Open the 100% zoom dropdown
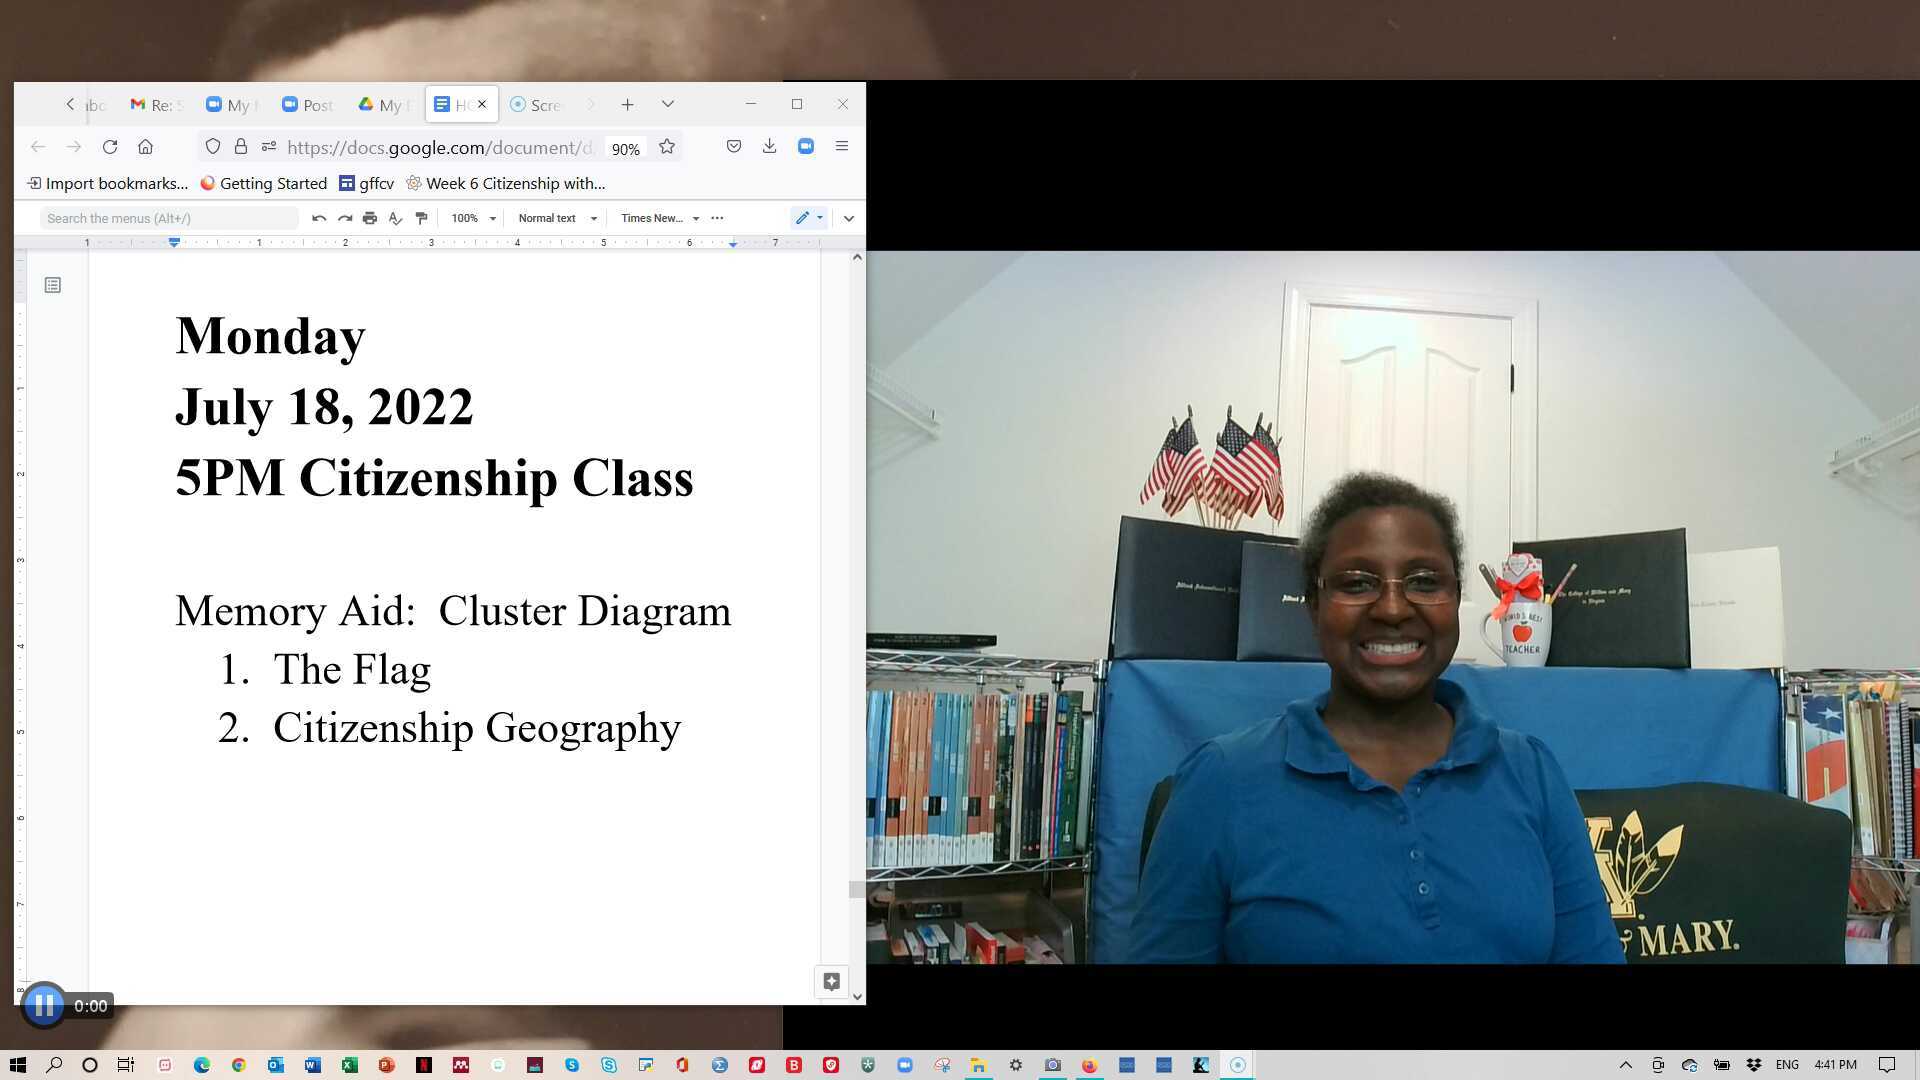 (x=473, y=218)
